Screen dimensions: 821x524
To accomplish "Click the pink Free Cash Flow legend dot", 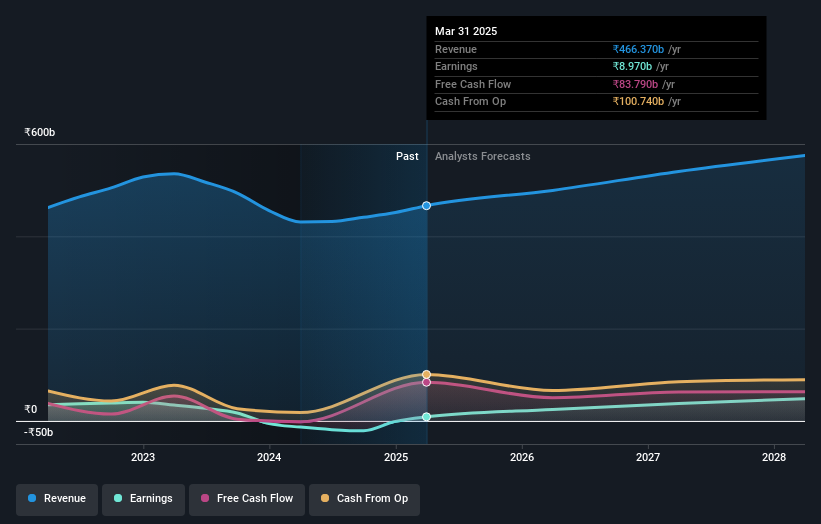I will pos(205,498).
